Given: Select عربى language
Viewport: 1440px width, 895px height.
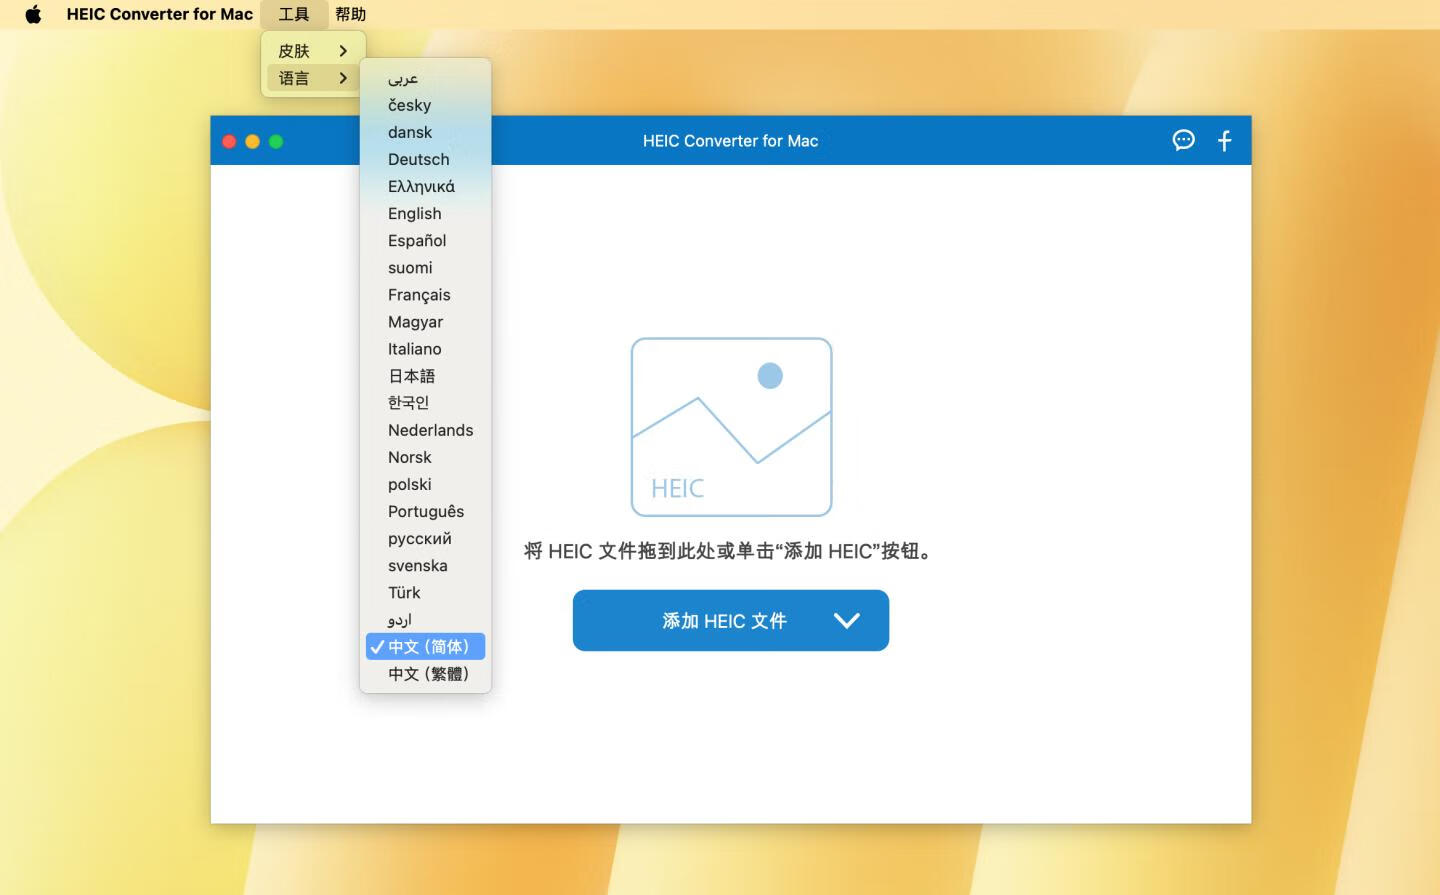Looking at the screenshot, I should [425, 78].
